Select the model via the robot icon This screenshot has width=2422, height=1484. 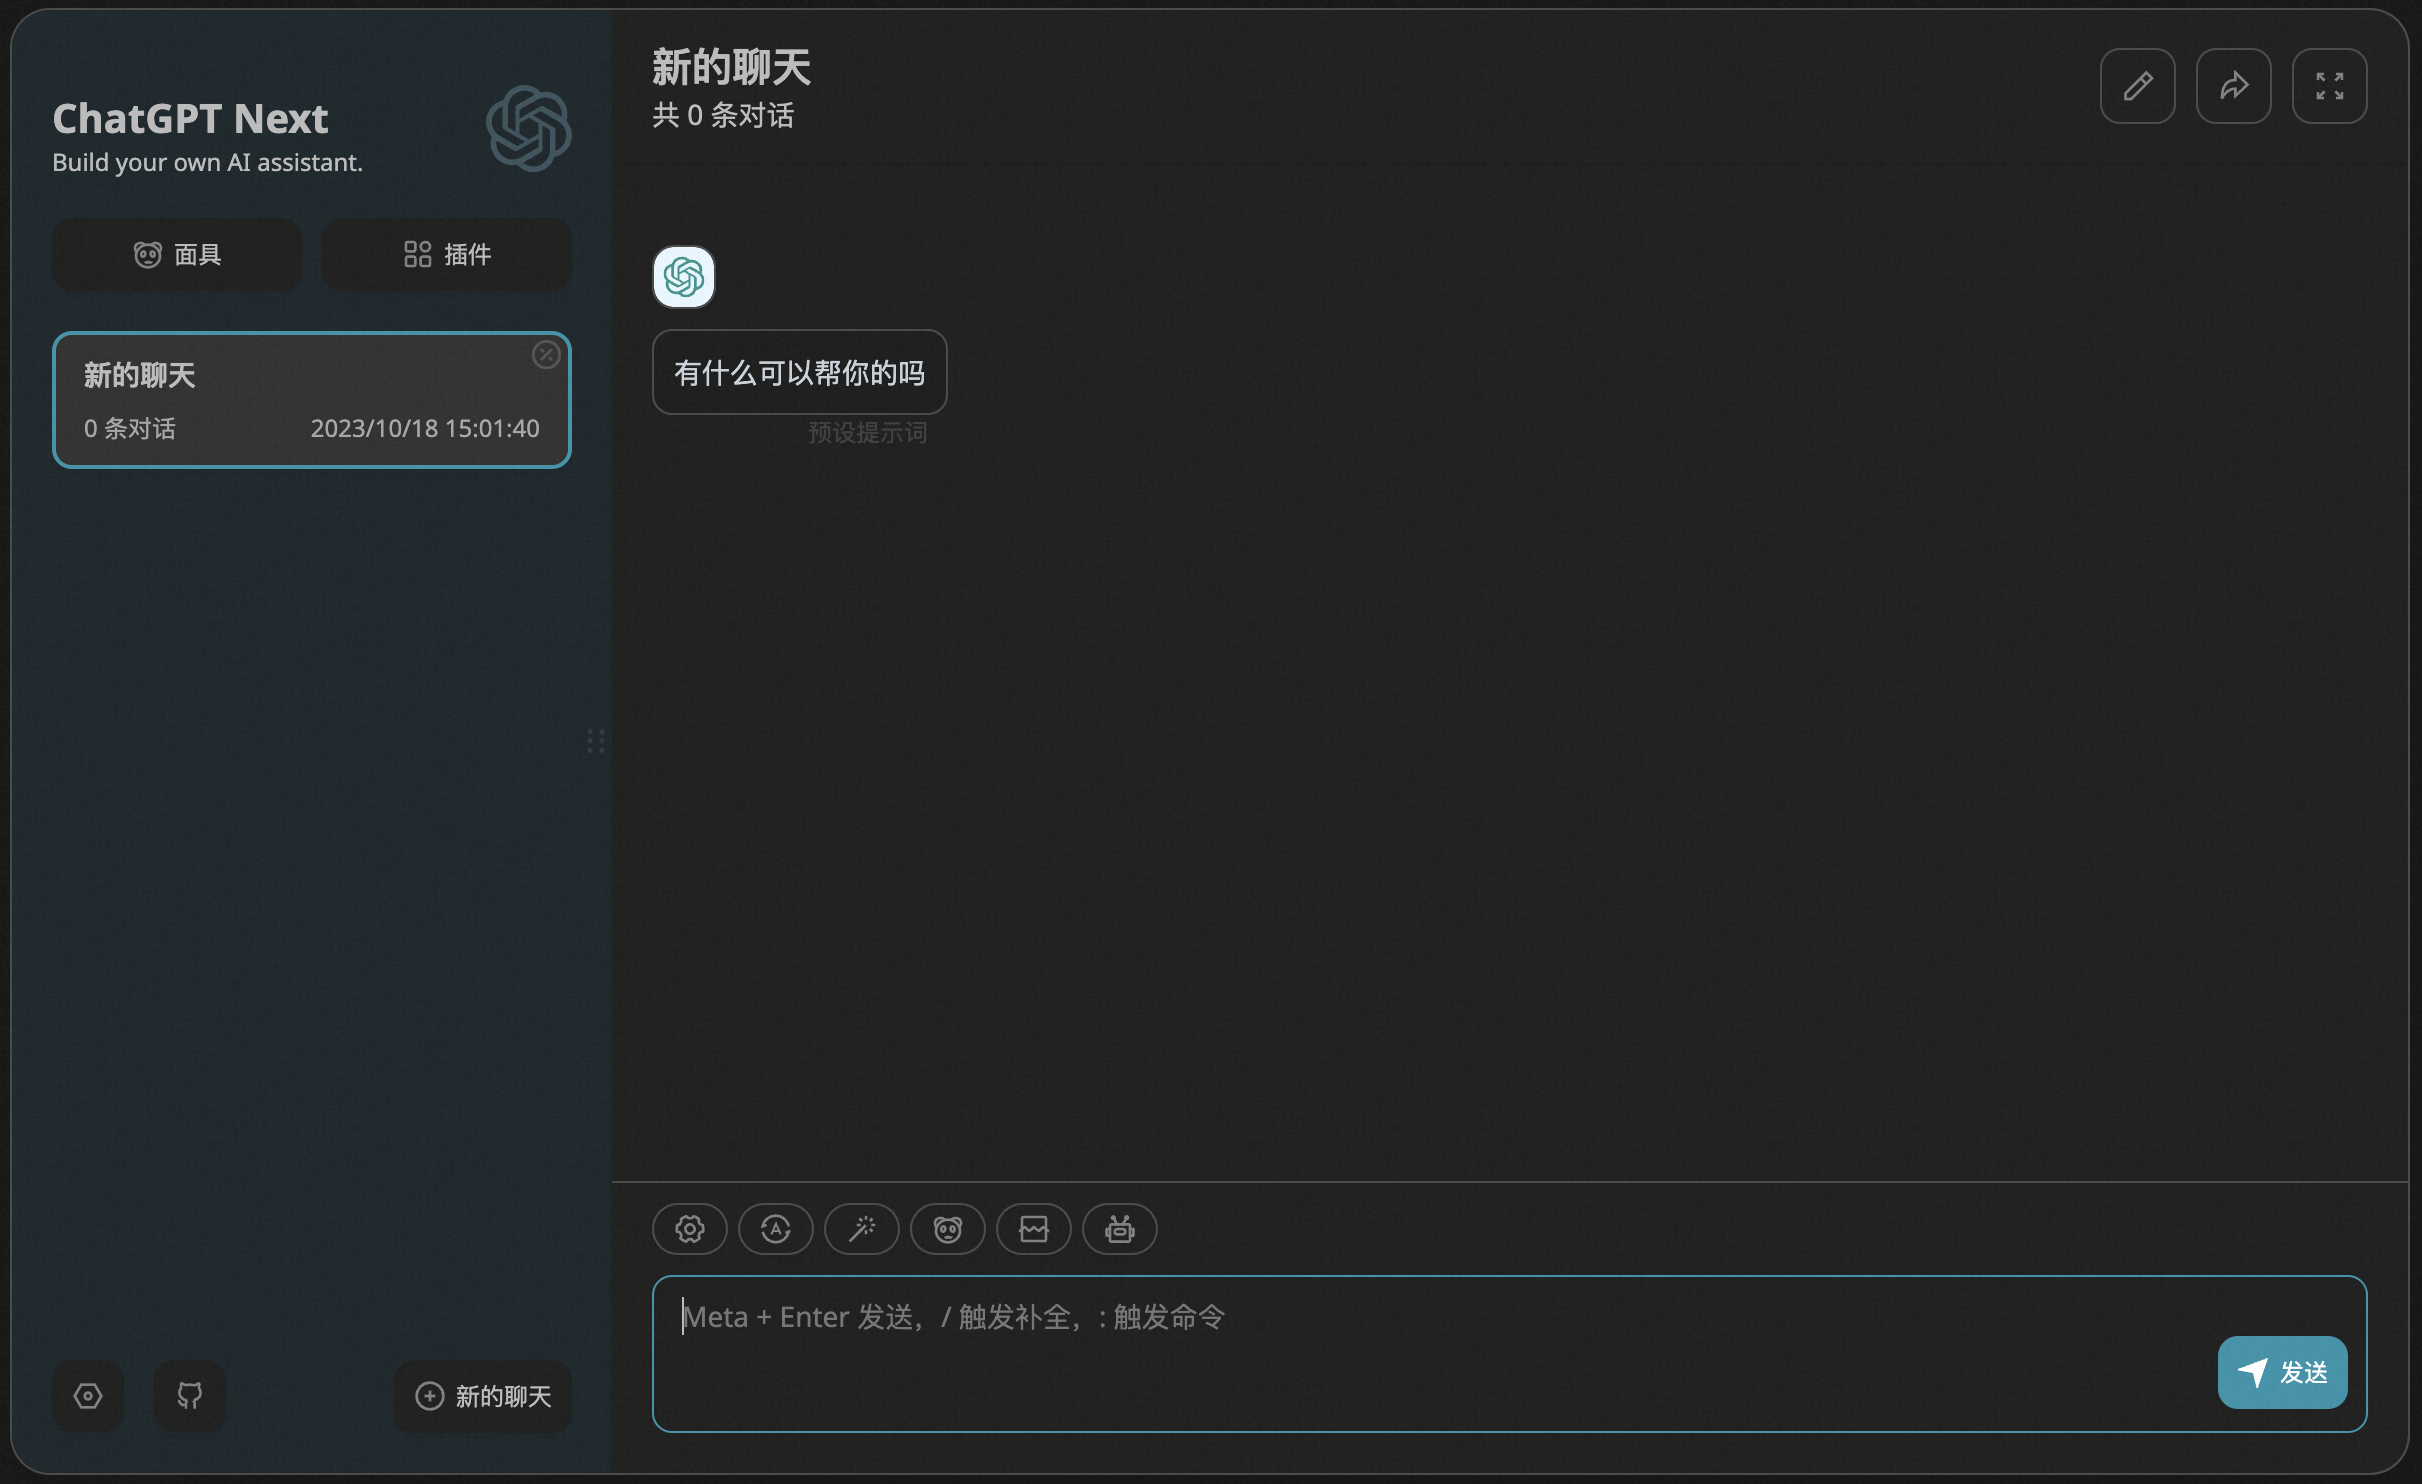(x=1120, y=1229)
